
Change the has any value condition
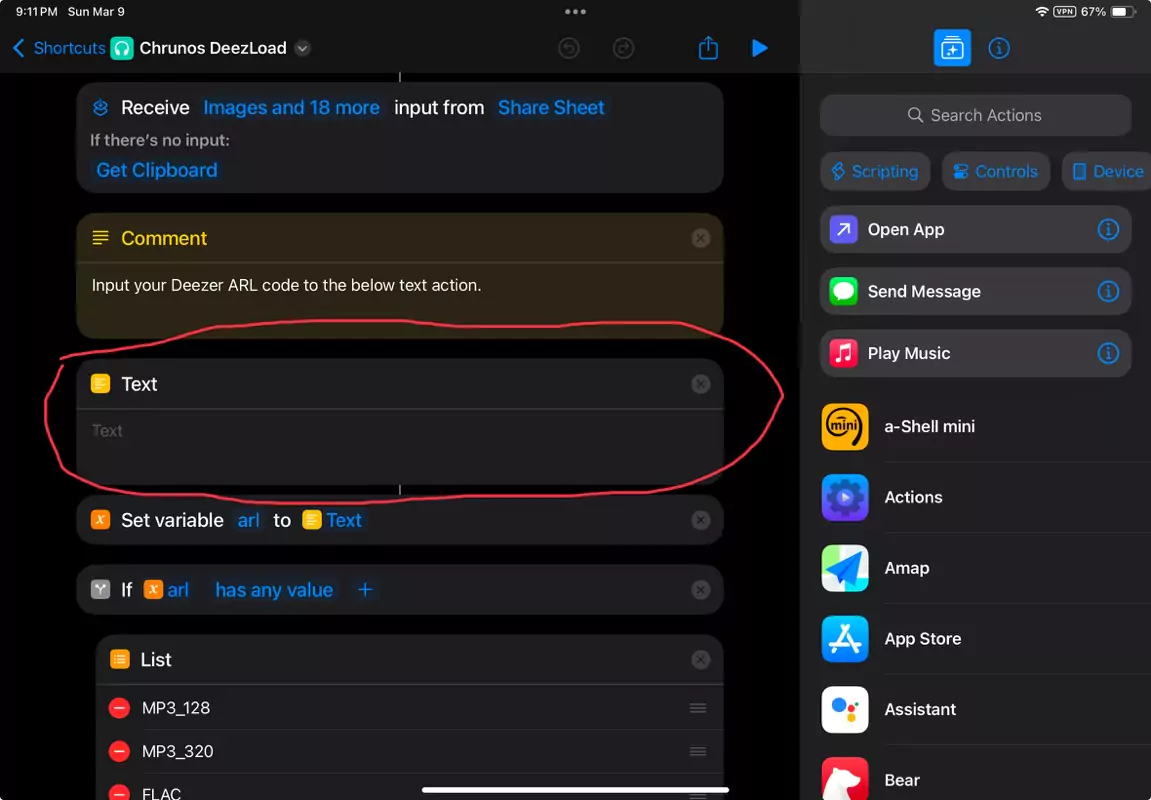coord(273,589)
